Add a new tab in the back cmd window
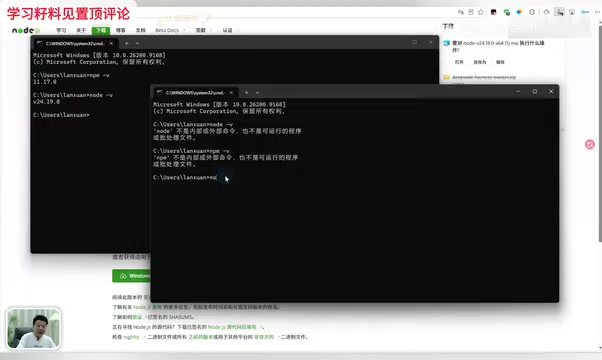This screenshot has width=602, height=360. (126, 43)
